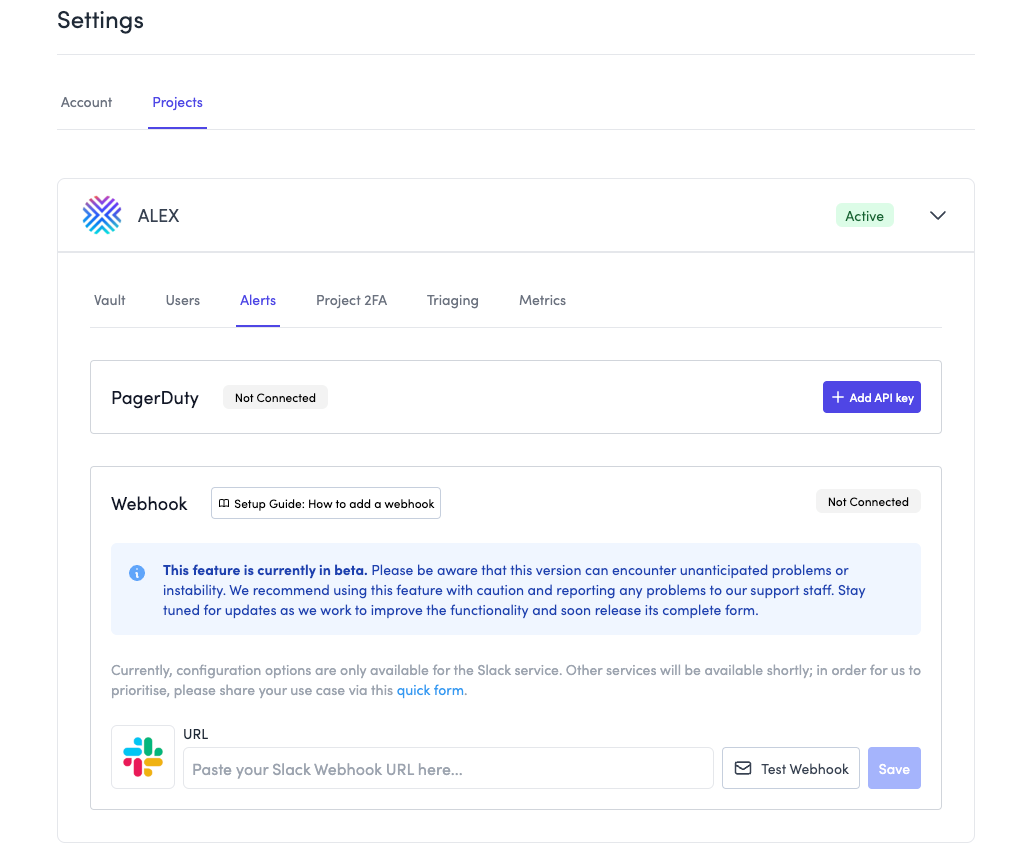Open the Vault tab
The height and width of the screenshot is (864, 1033).
coord(110,300)
